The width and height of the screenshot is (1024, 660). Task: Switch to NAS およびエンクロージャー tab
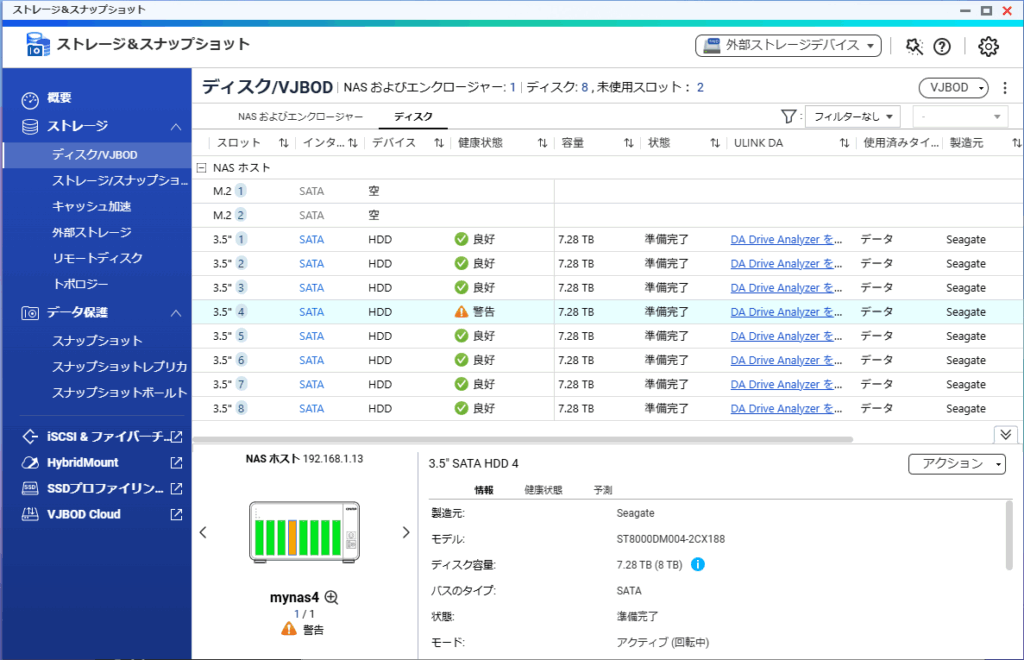coord(300,117)
